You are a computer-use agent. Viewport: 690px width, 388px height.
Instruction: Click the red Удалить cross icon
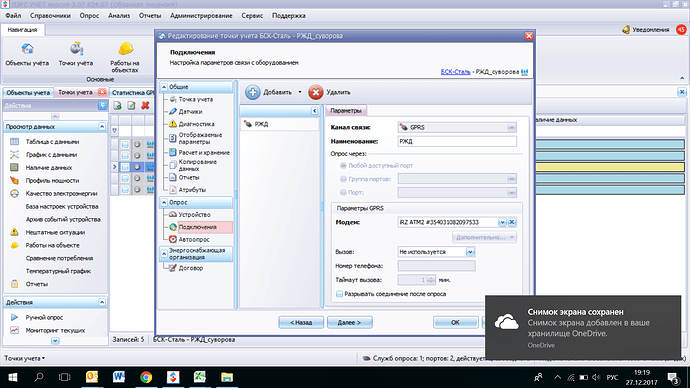tap(316, 92)
